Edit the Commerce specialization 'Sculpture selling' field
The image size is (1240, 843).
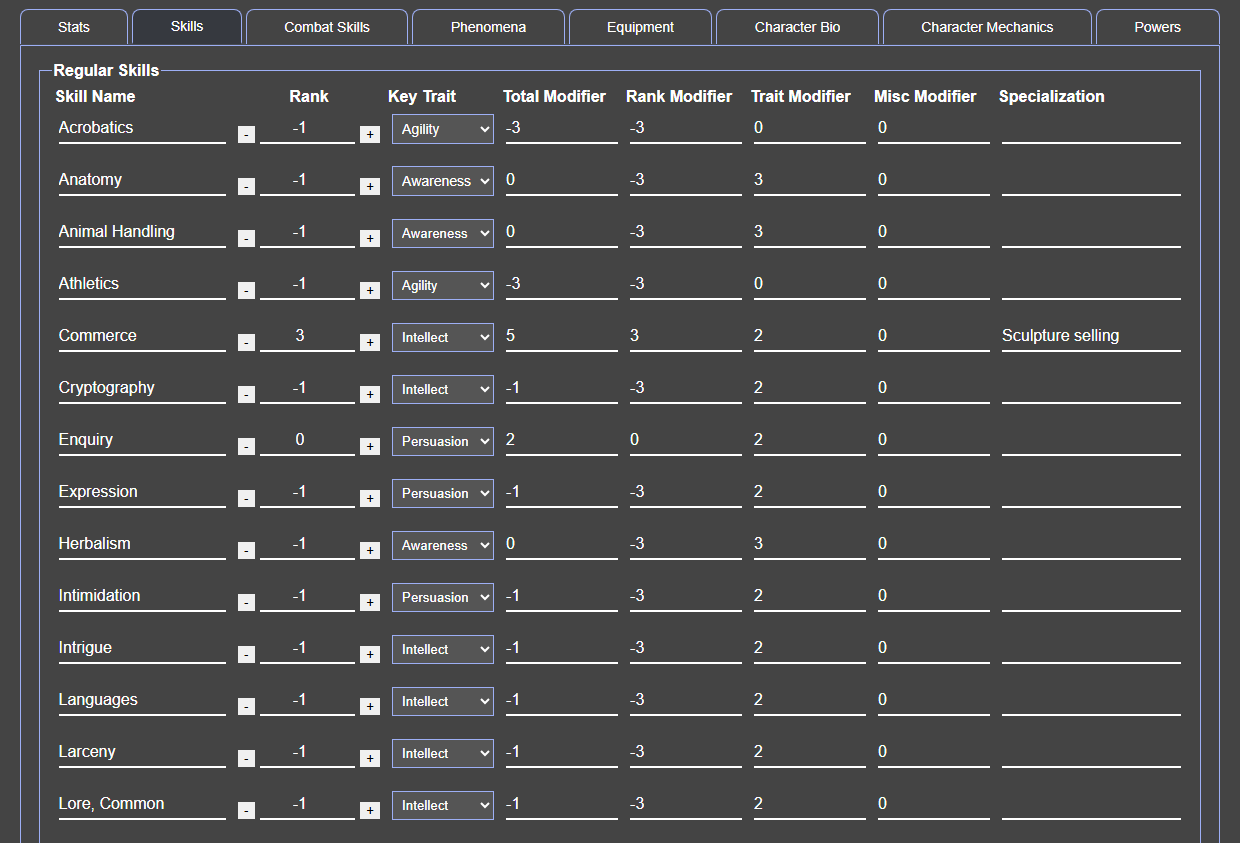[1091, 336]
